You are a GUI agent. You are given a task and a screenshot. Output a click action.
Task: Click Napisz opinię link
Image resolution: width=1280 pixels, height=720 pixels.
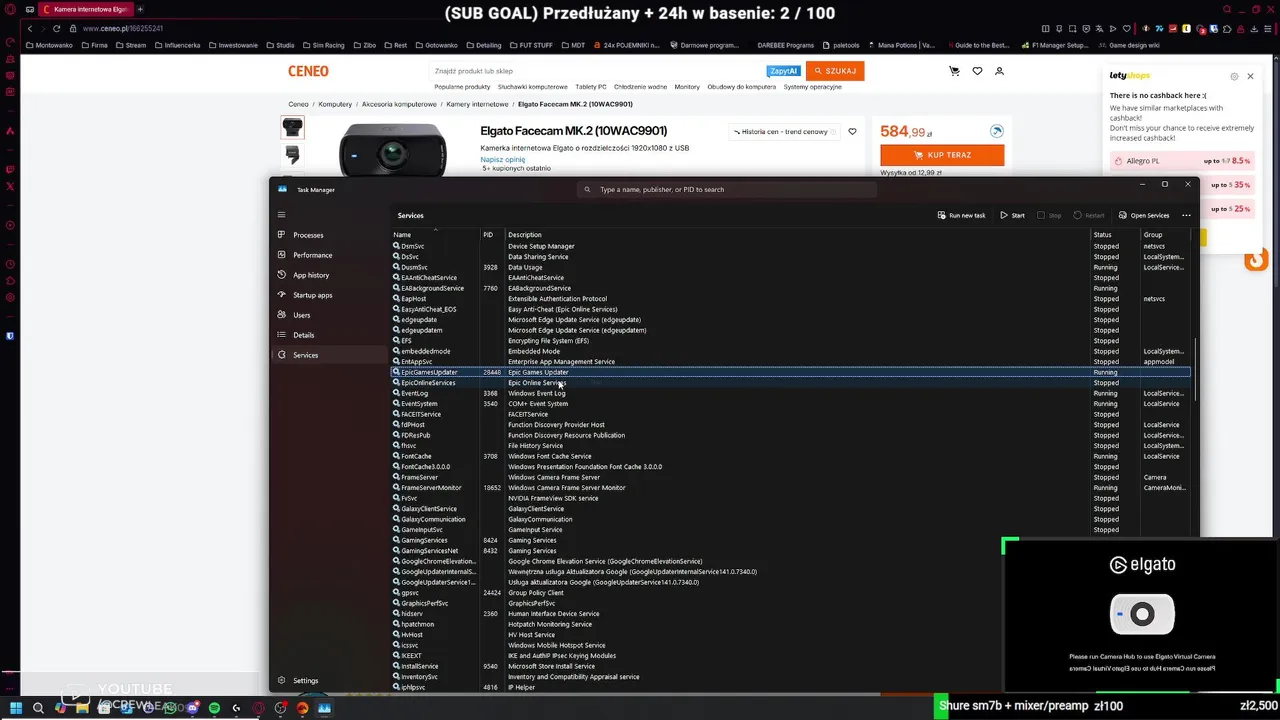pos(502,159)
